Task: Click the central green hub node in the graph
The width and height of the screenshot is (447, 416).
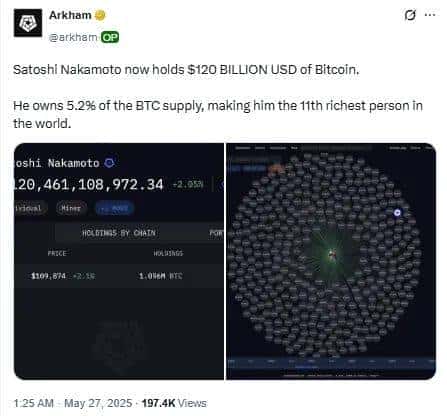Action: 332,254
